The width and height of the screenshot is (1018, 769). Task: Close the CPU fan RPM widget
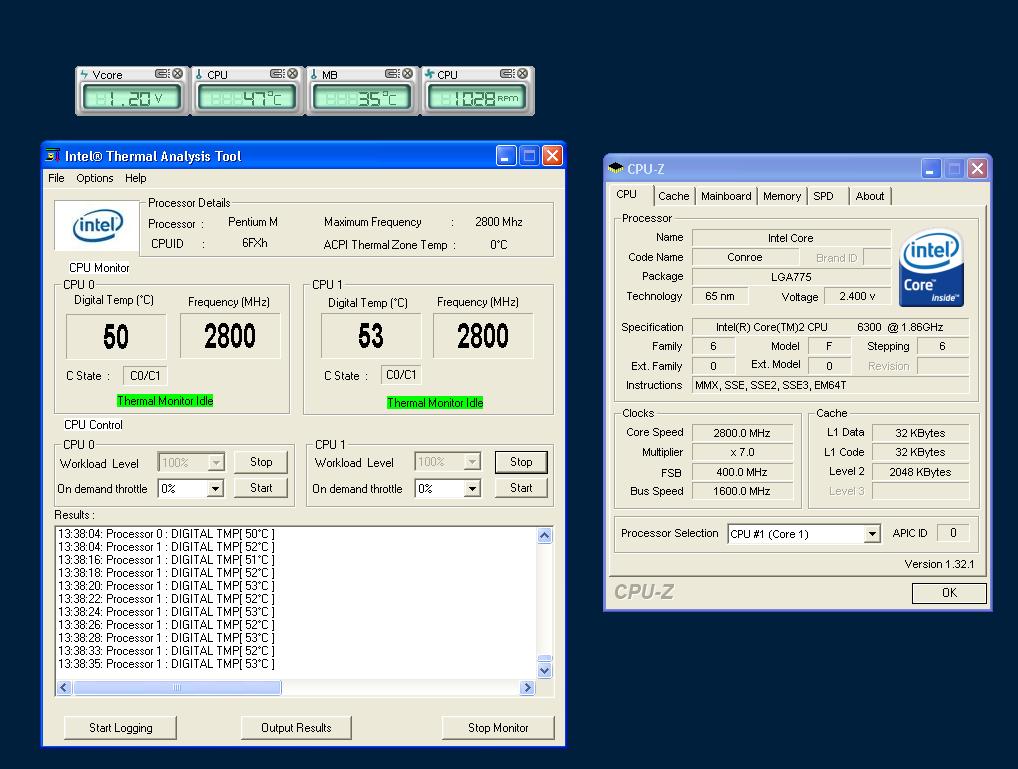(x=522, y=74)
